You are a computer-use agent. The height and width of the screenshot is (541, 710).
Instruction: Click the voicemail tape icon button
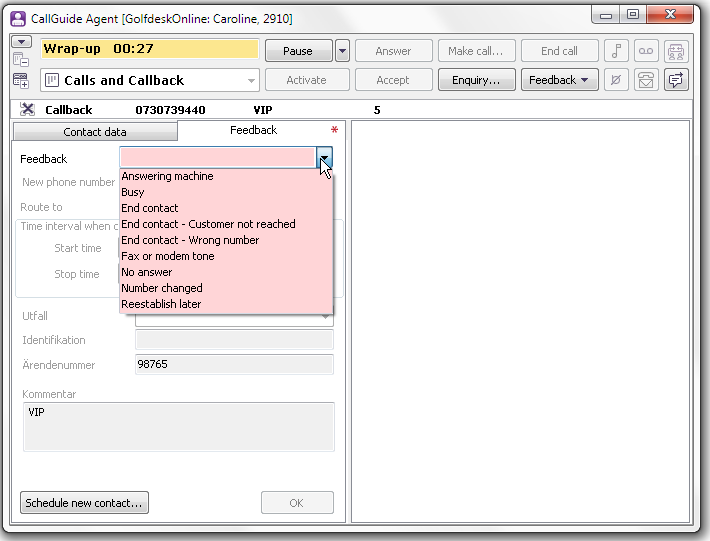pos(646,52)
